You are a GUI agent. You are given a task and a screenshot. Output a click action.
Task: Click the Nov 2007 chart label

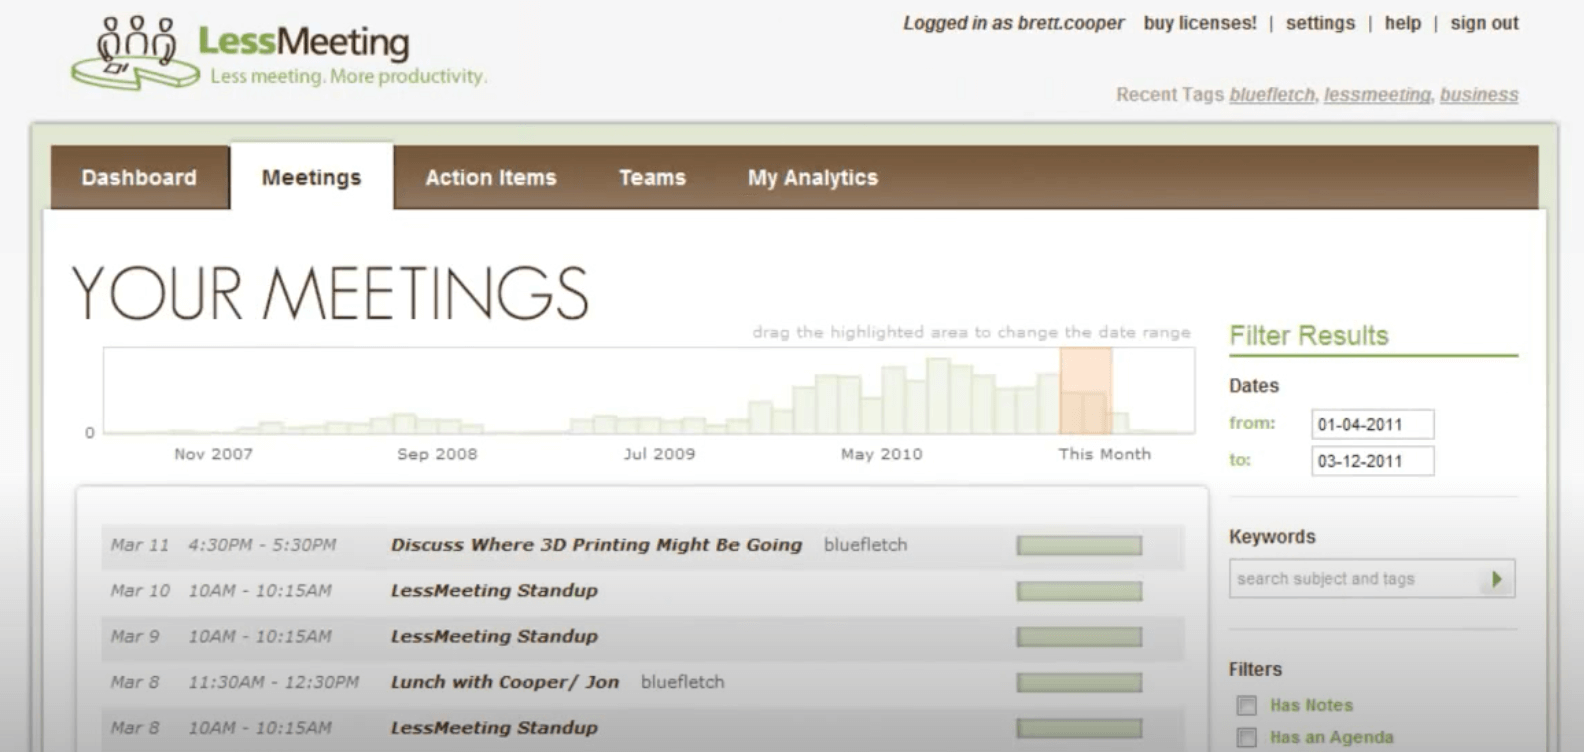coord(213,454)
